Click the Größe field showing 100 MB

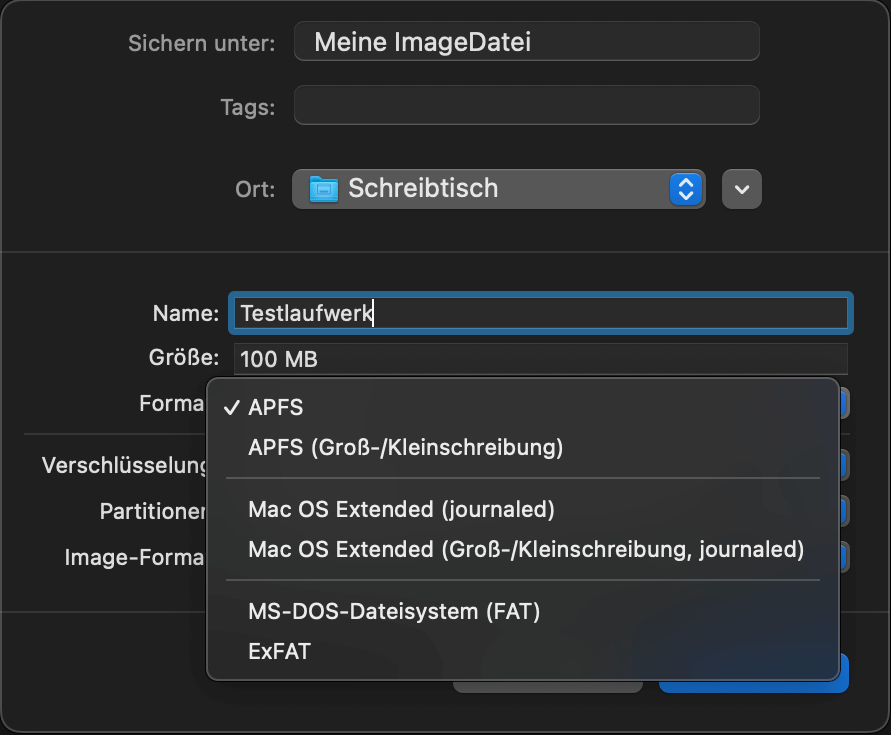[540, 359]
